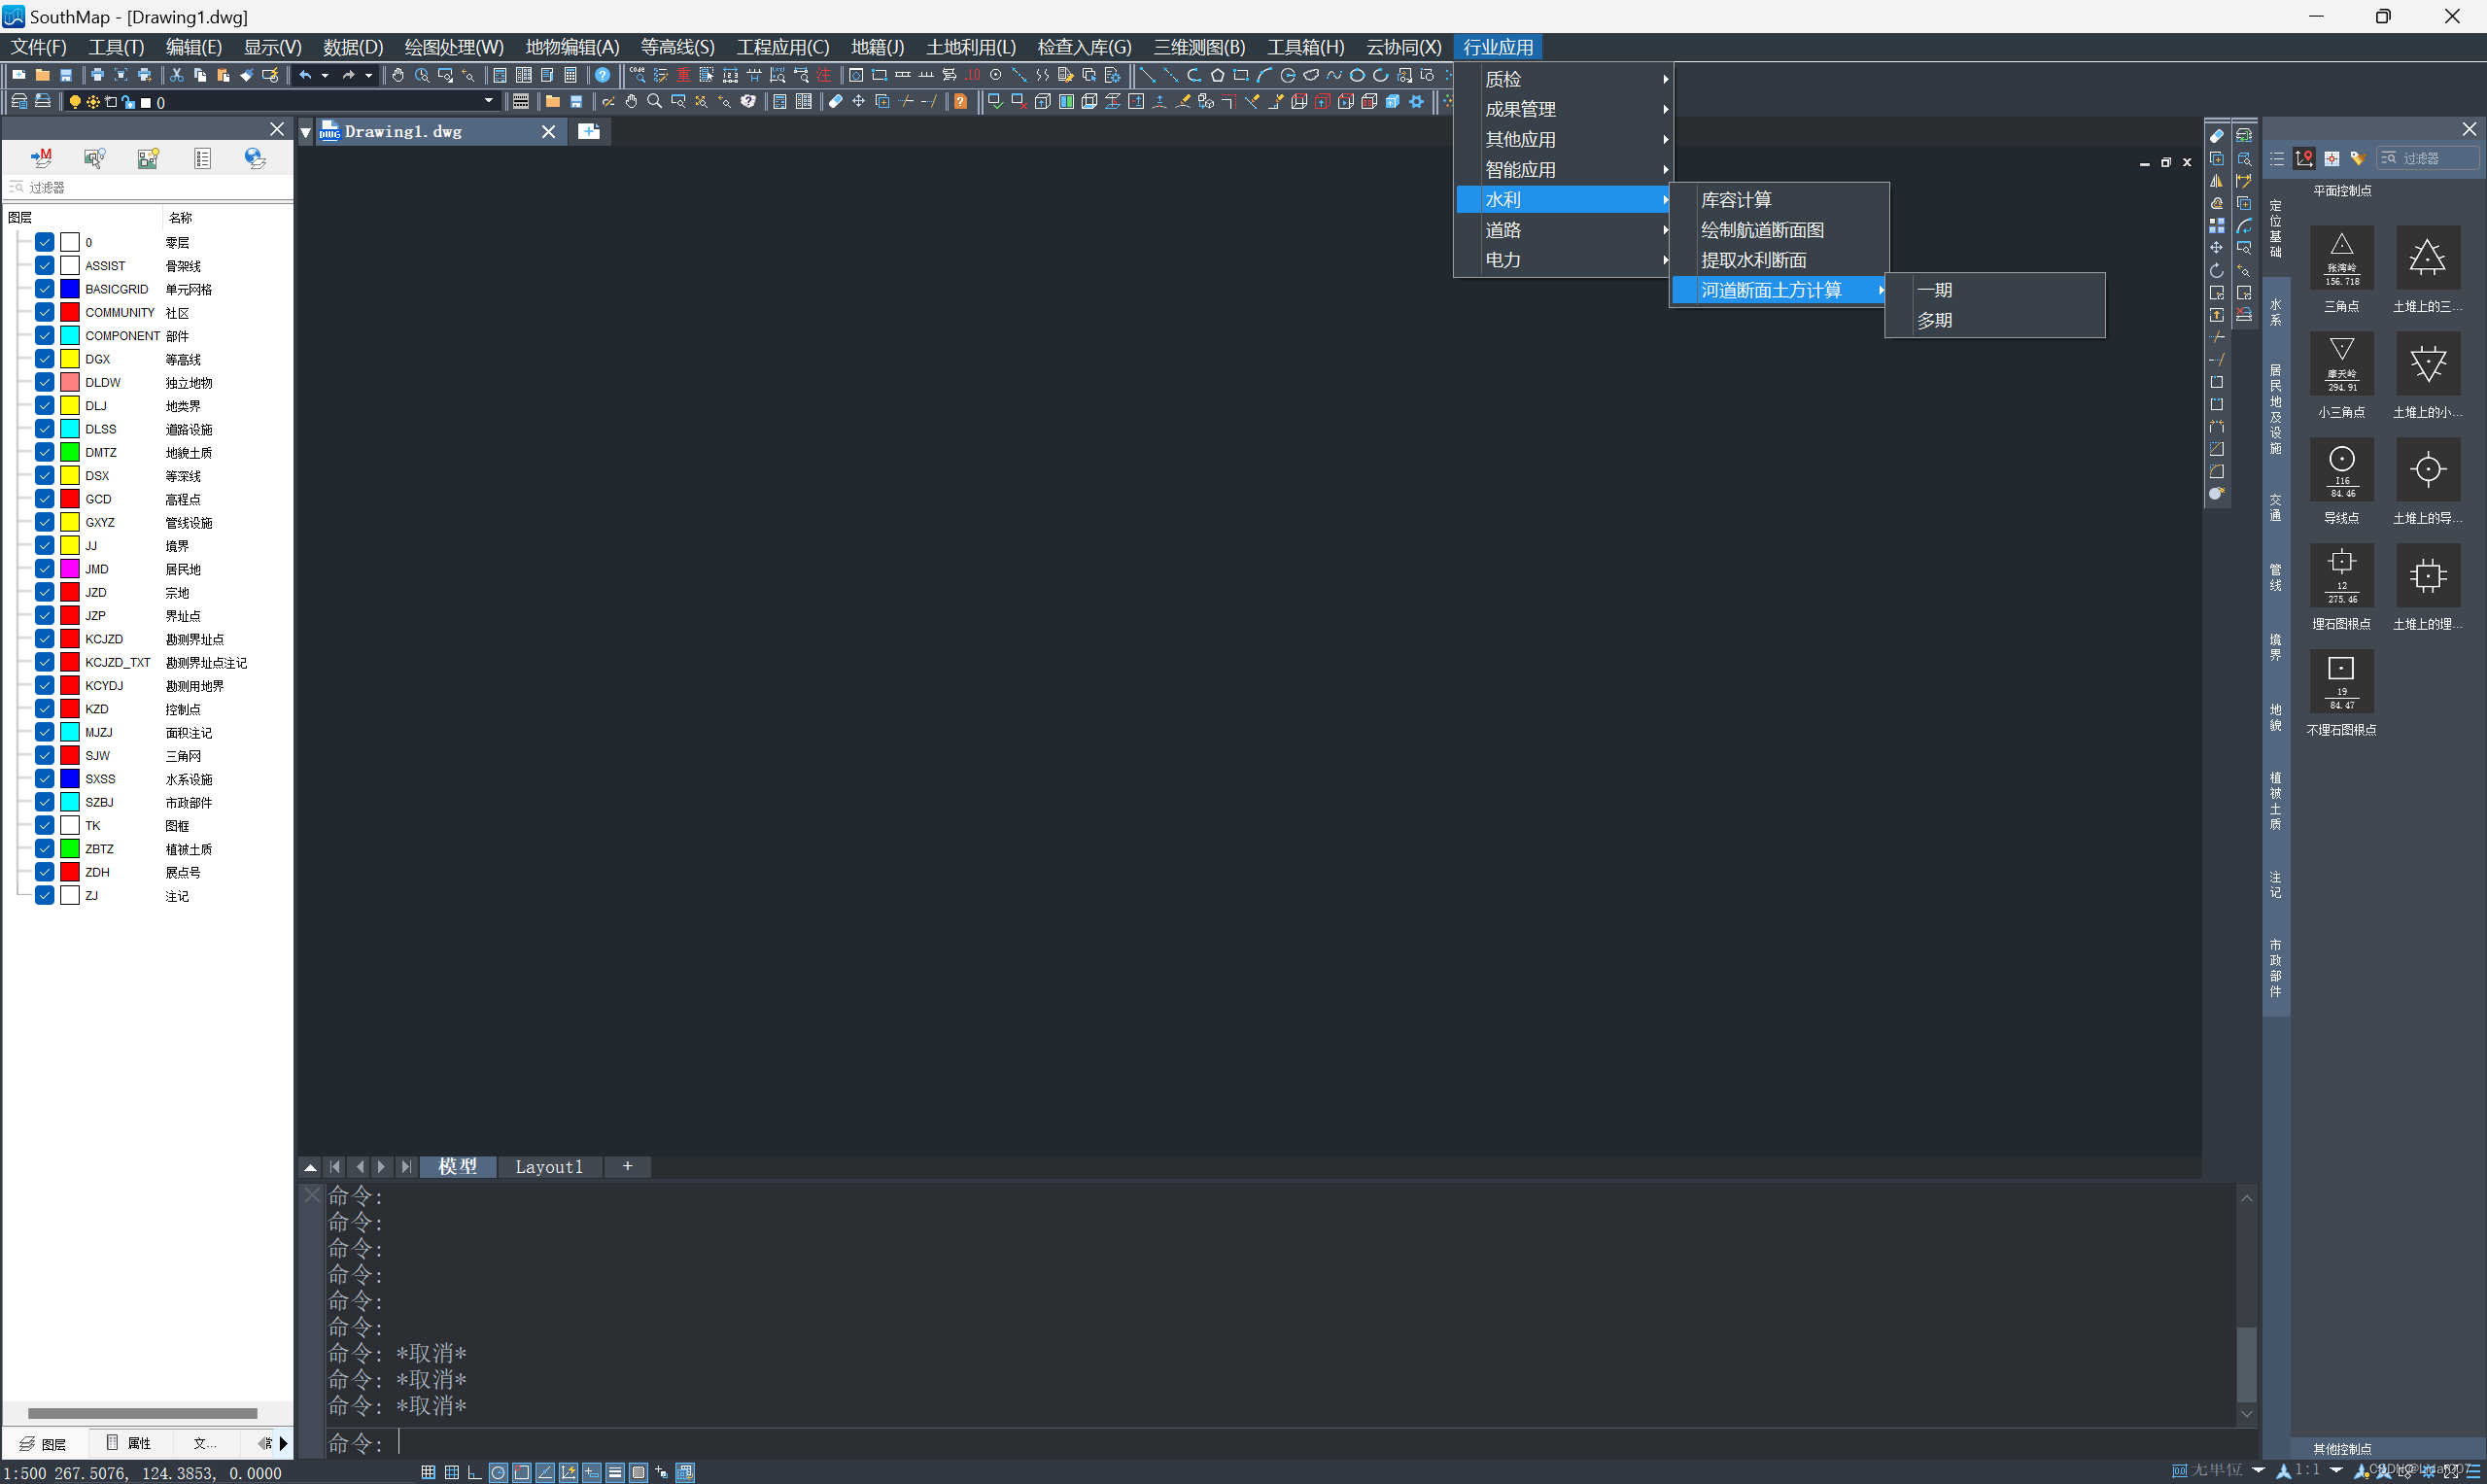Screen dimensions: 2487x1484
Task: Open the 居民地及设施 symbol category
Action: [x=2276, y=409]
